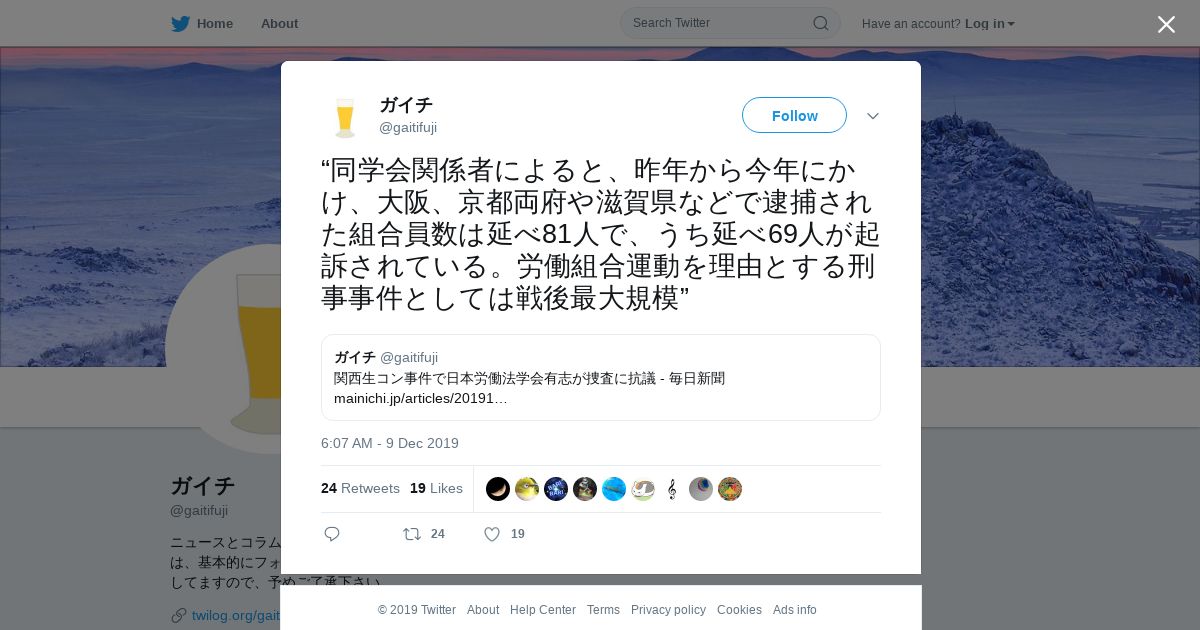Image resolution: width=1200 pixels, height=630 pixels.
Task: Open the Privacy policy footer link
Action: (668, 610)
